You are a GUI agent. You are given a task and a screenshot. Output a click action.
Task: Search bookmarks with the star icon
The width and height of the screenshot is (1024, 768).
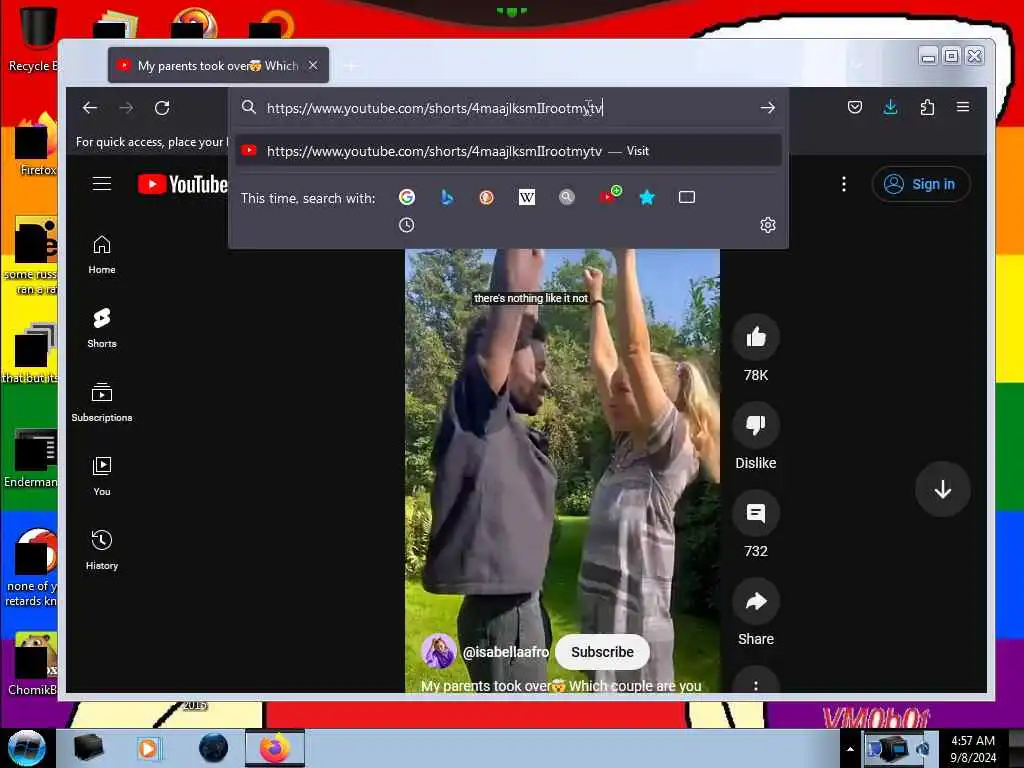[647, 197]
